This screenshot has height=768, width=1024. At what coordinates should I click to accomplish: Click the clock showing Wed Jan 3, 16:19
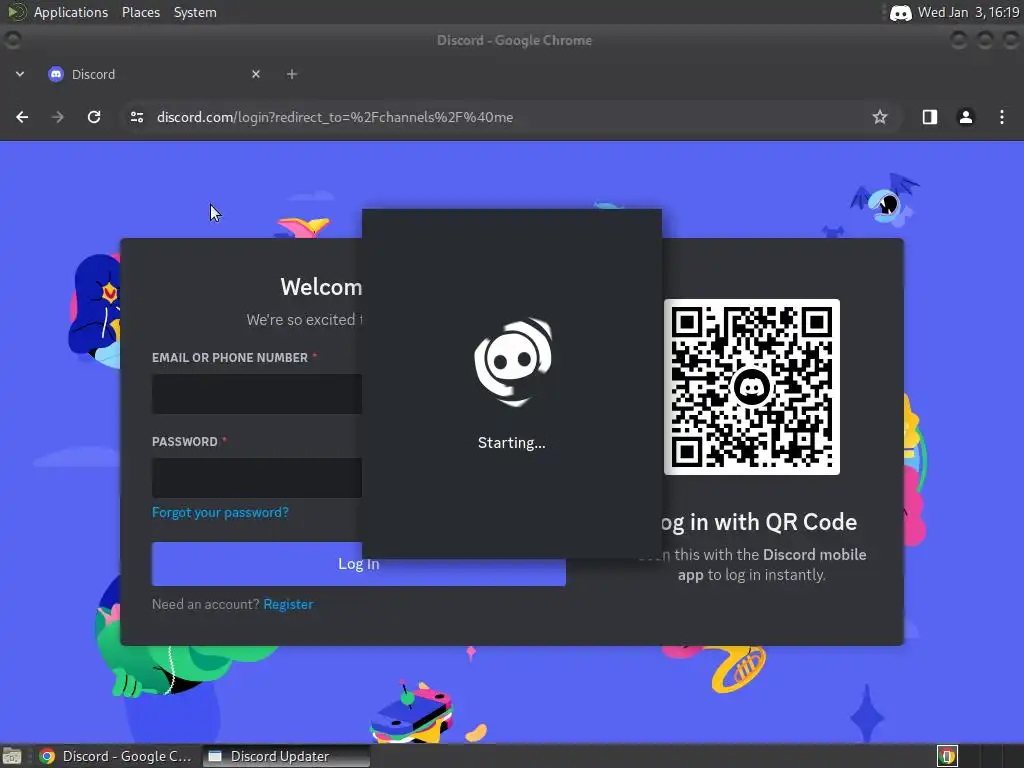968,12
